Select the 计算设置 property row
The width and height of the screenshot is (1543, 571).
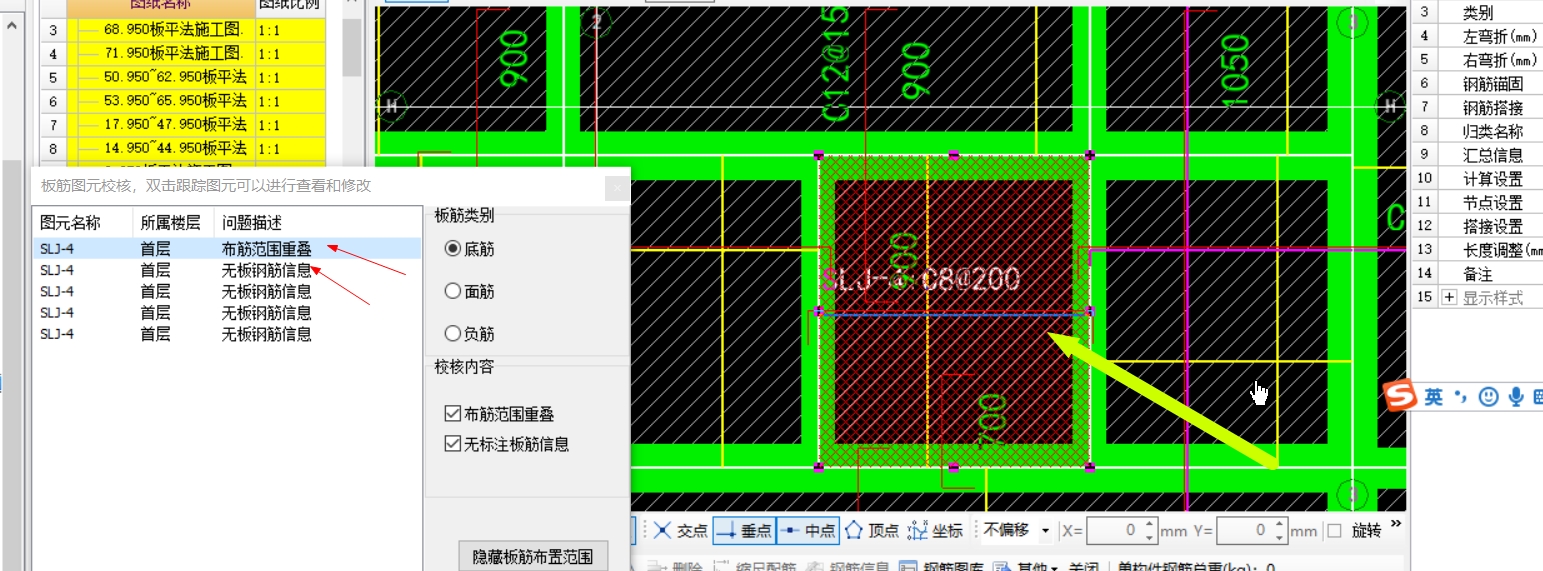click(1476, 179)
